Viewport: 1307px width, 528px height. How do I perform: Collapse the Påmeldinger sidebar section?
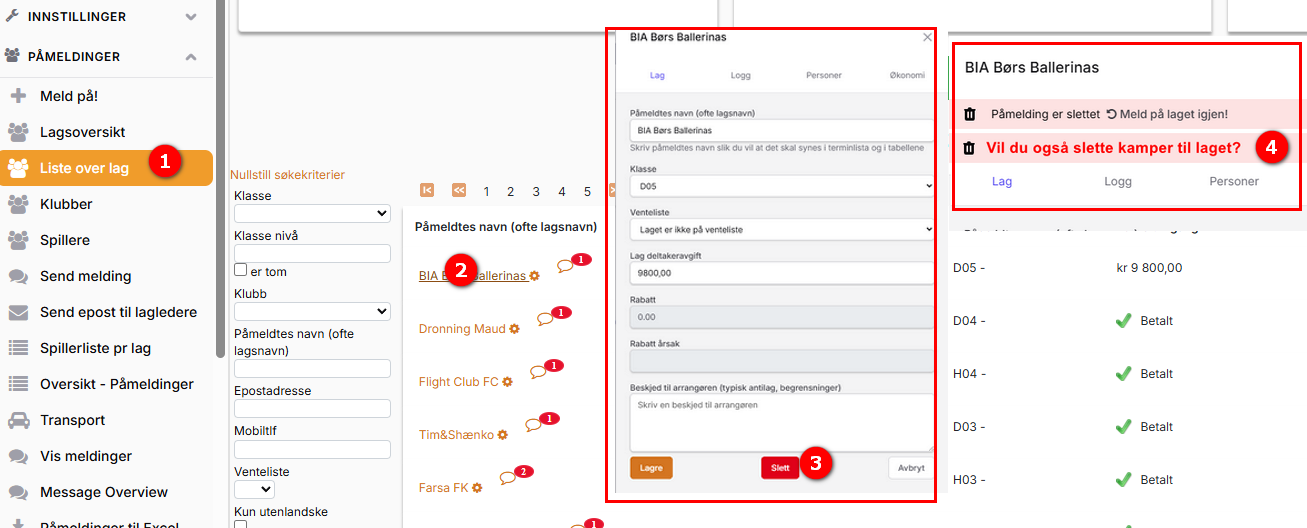coord(190,57)
